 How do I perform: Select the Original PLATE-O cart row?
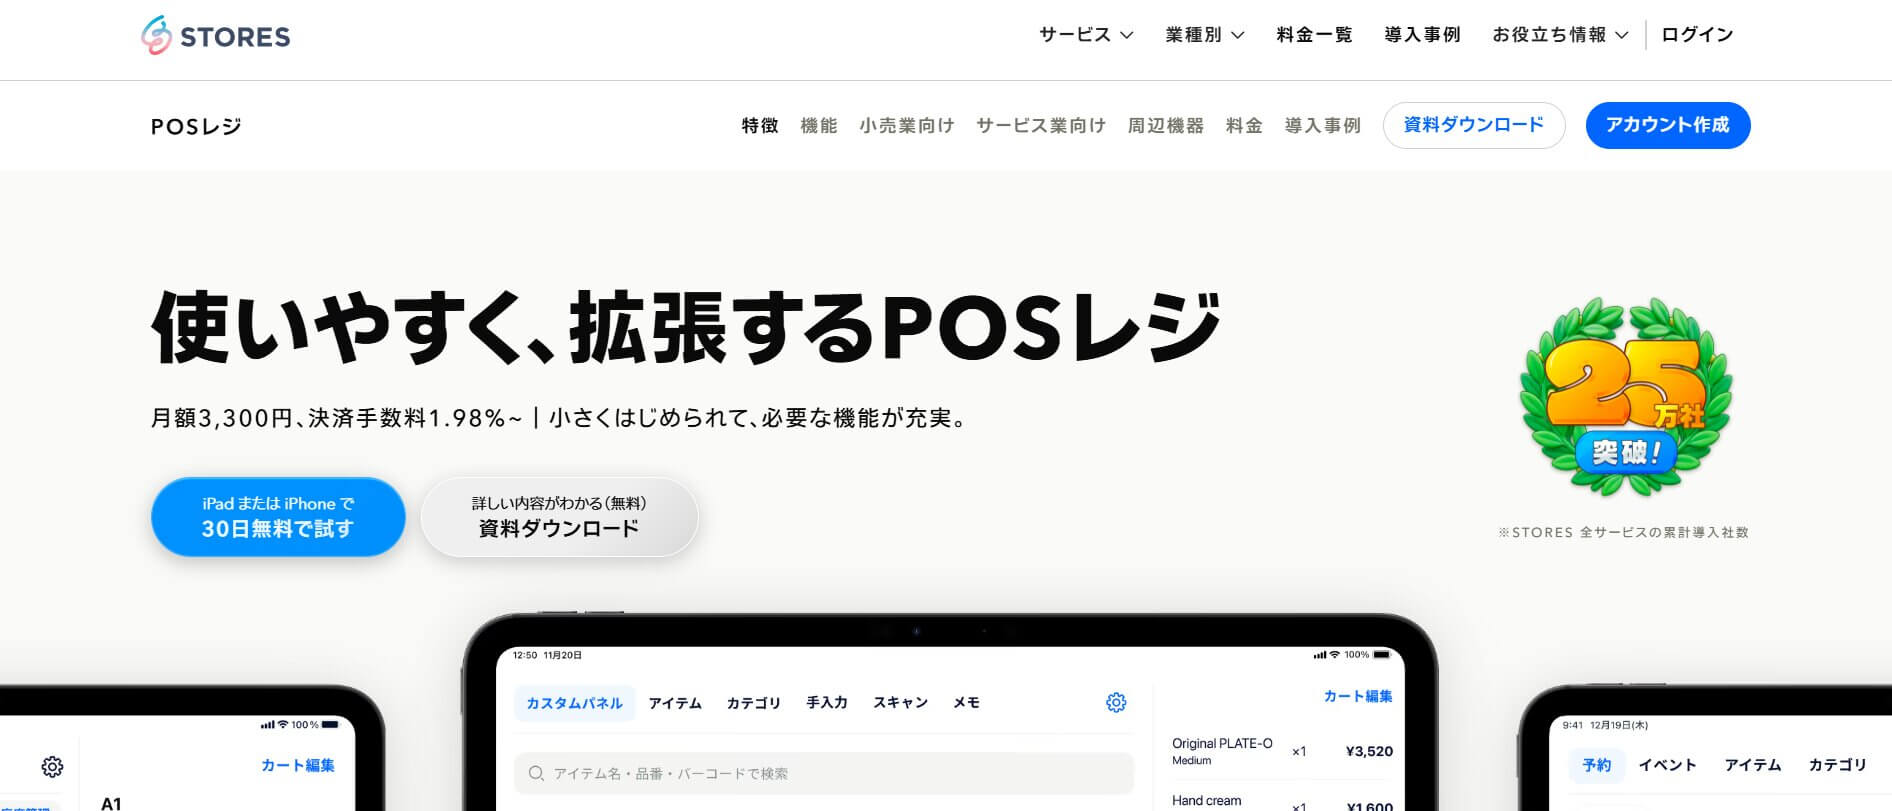[x=1282, y=751]
